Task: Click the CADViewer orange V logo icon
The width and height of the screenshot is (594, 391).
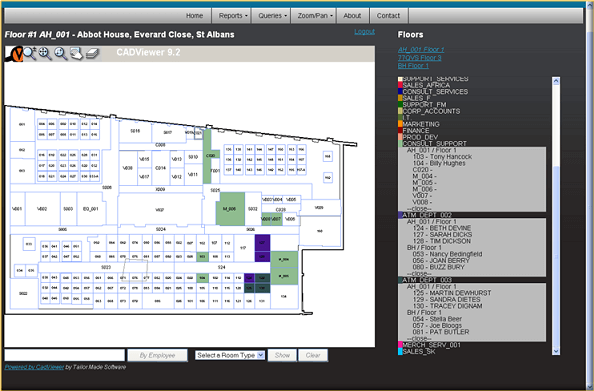Action: 14,54
